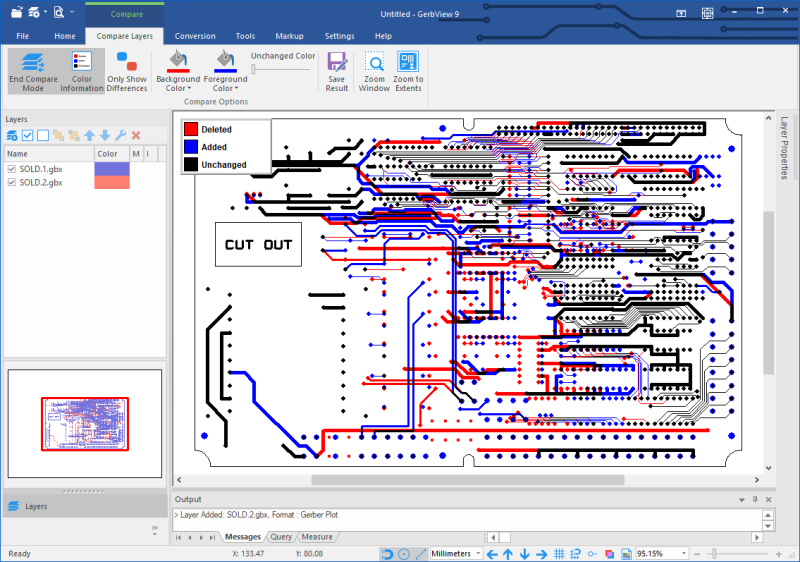This screenshot has height=562, width=800.
Task: Open the Layer Properties side panel
Action: pos(785,148)
